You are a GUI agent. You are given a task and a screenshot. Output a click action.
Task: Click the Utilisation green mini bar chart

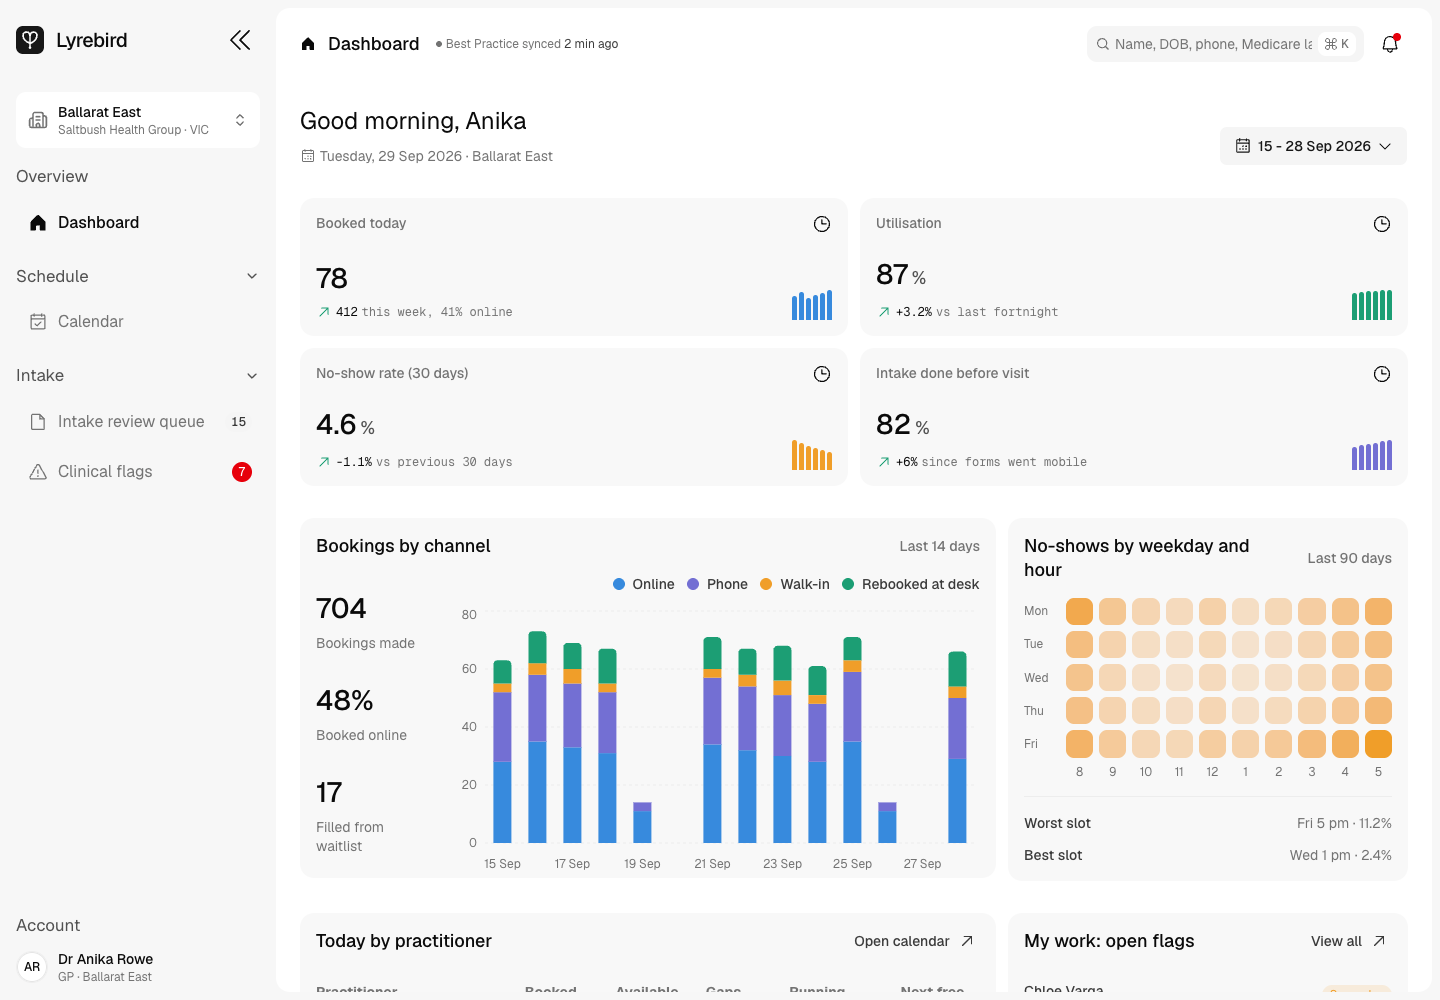(x=1372, y=305)
